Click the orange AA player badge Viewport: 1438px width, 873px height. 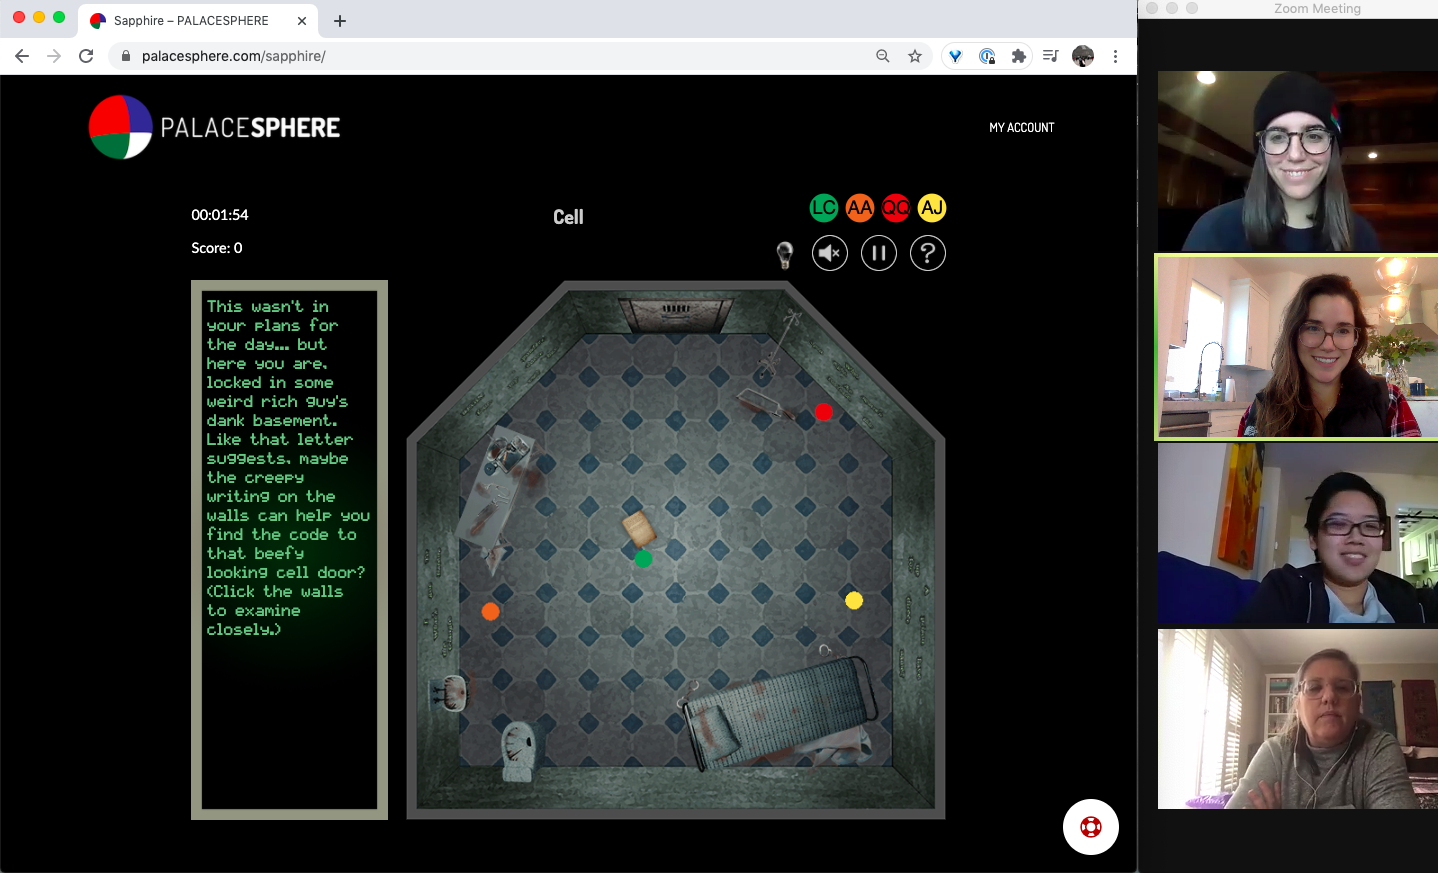pos(860,208)
